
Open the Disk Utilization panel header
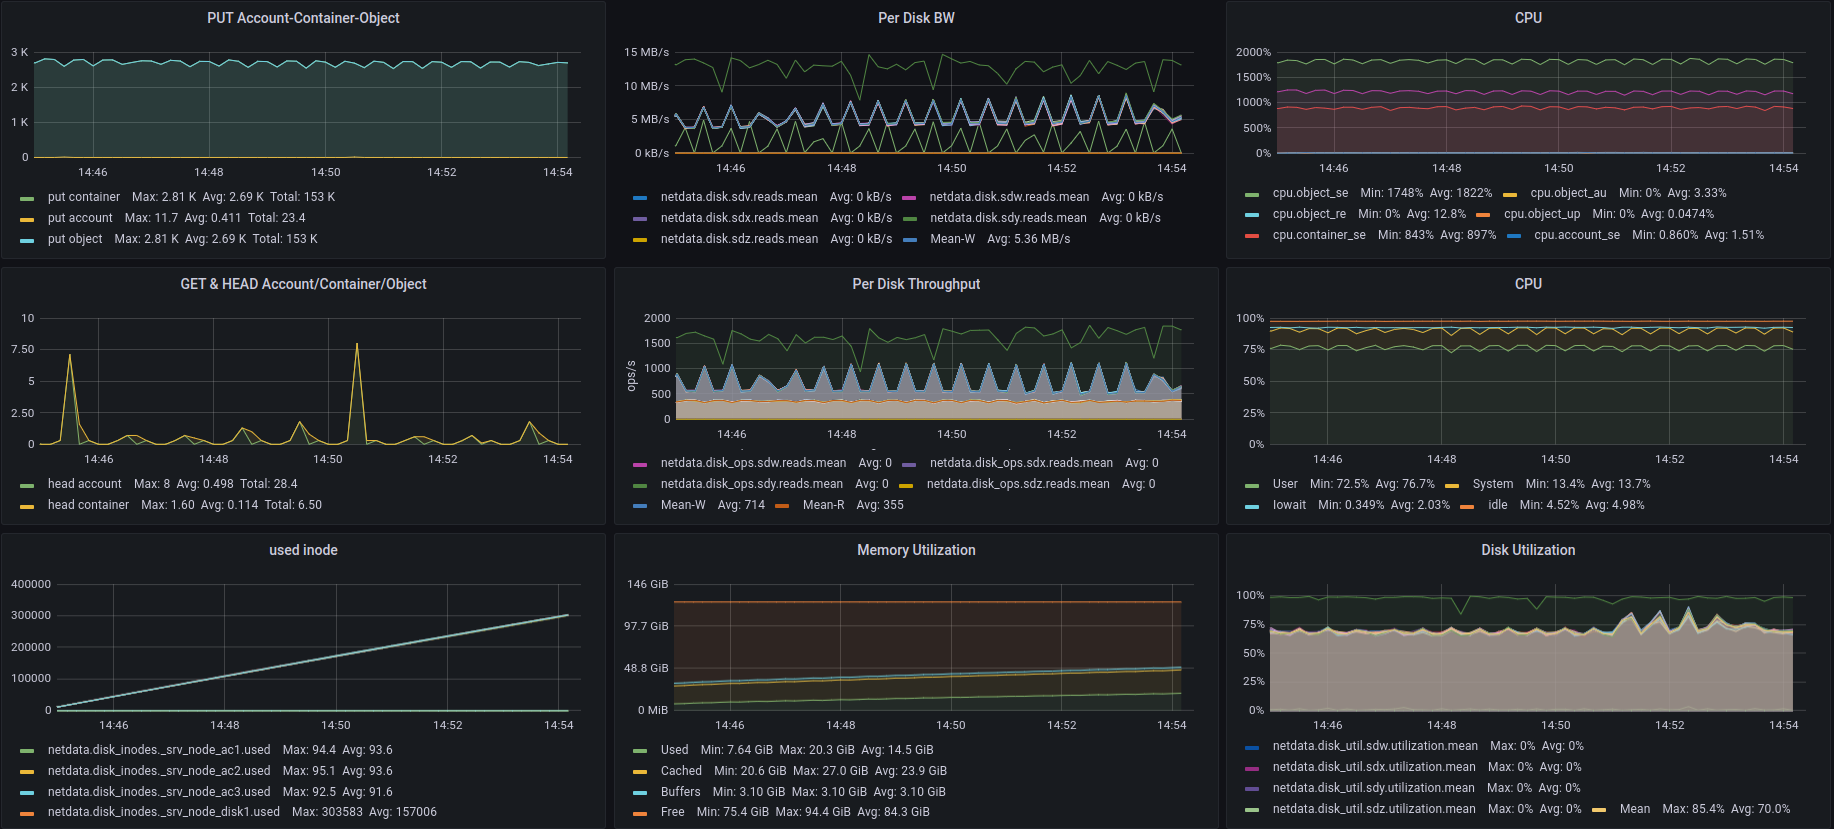point(1527,550)
